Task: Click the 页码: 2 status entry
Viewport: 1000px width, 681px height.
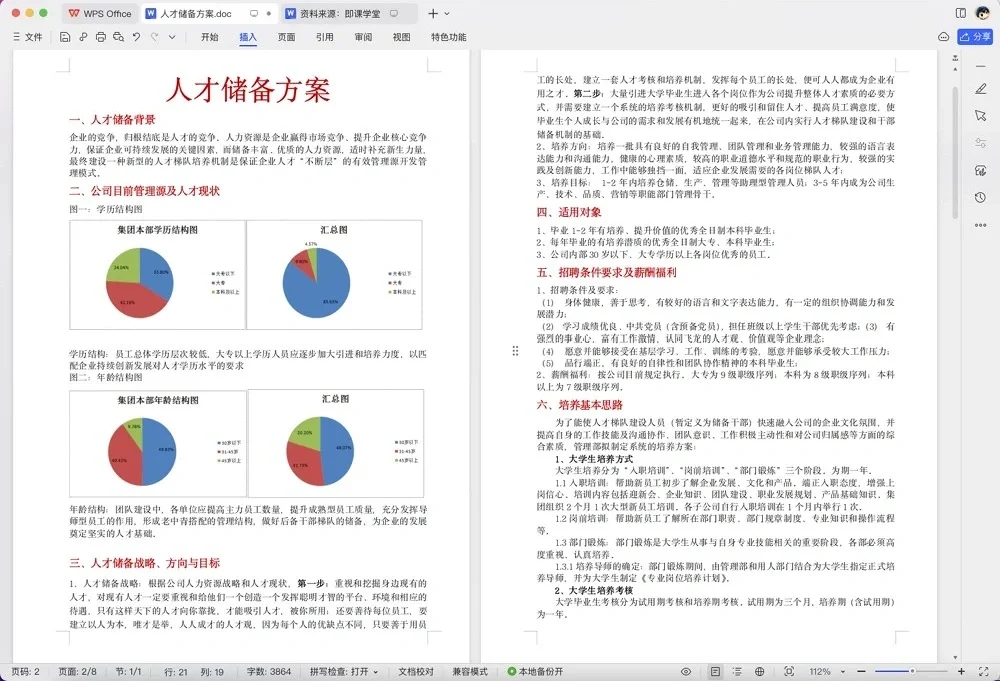Action: [26, 671]
